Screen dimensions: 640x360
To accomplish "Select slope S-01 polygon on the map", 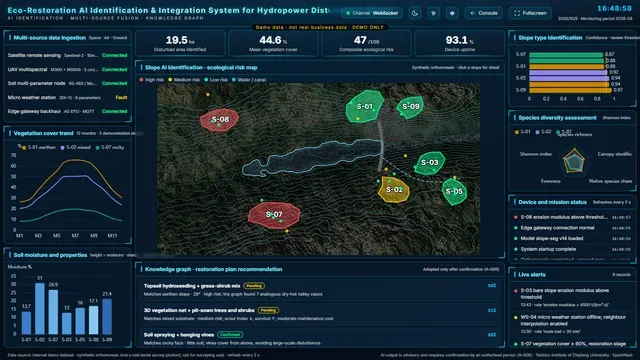I will pos(364,106).
